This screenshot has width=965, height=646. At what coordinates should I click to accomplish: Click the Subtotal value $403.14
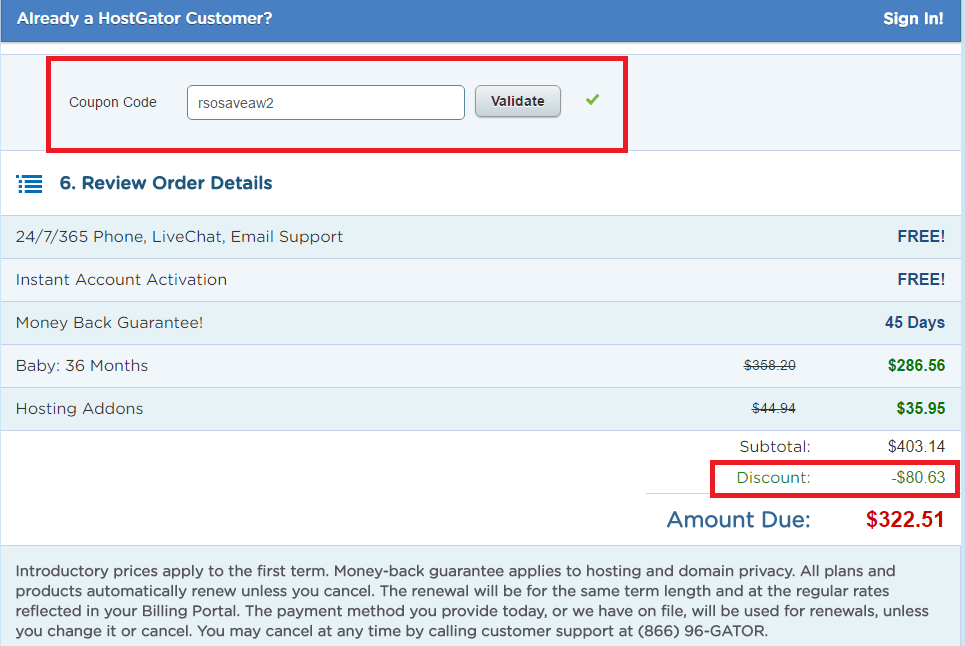point(917,446)
